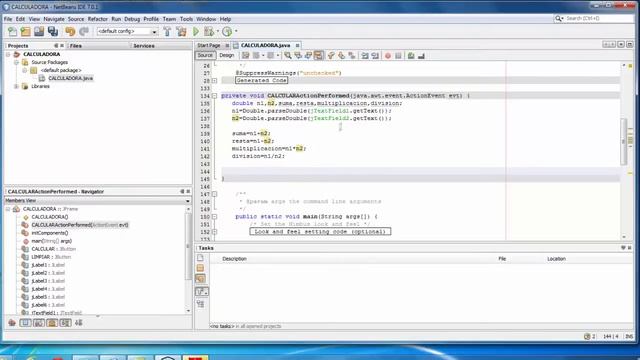640x360 pixels.
Task: Click the Profile Project icon
Action: 227,31
